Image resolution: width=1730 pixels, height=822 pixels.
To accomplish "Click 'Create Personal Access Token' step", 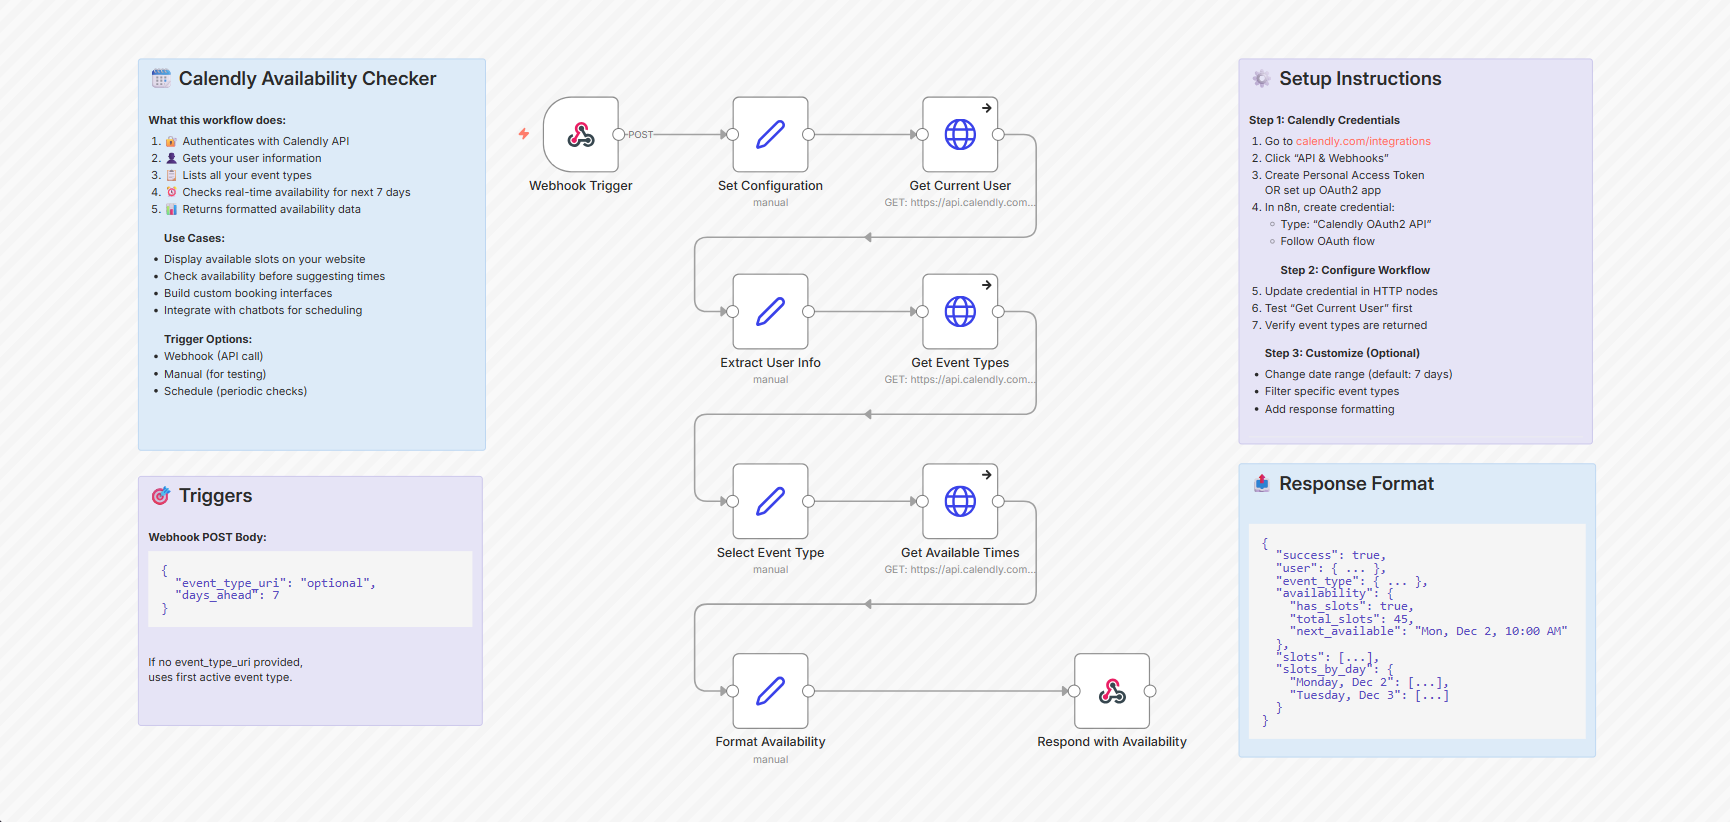I will point(1344,175).
